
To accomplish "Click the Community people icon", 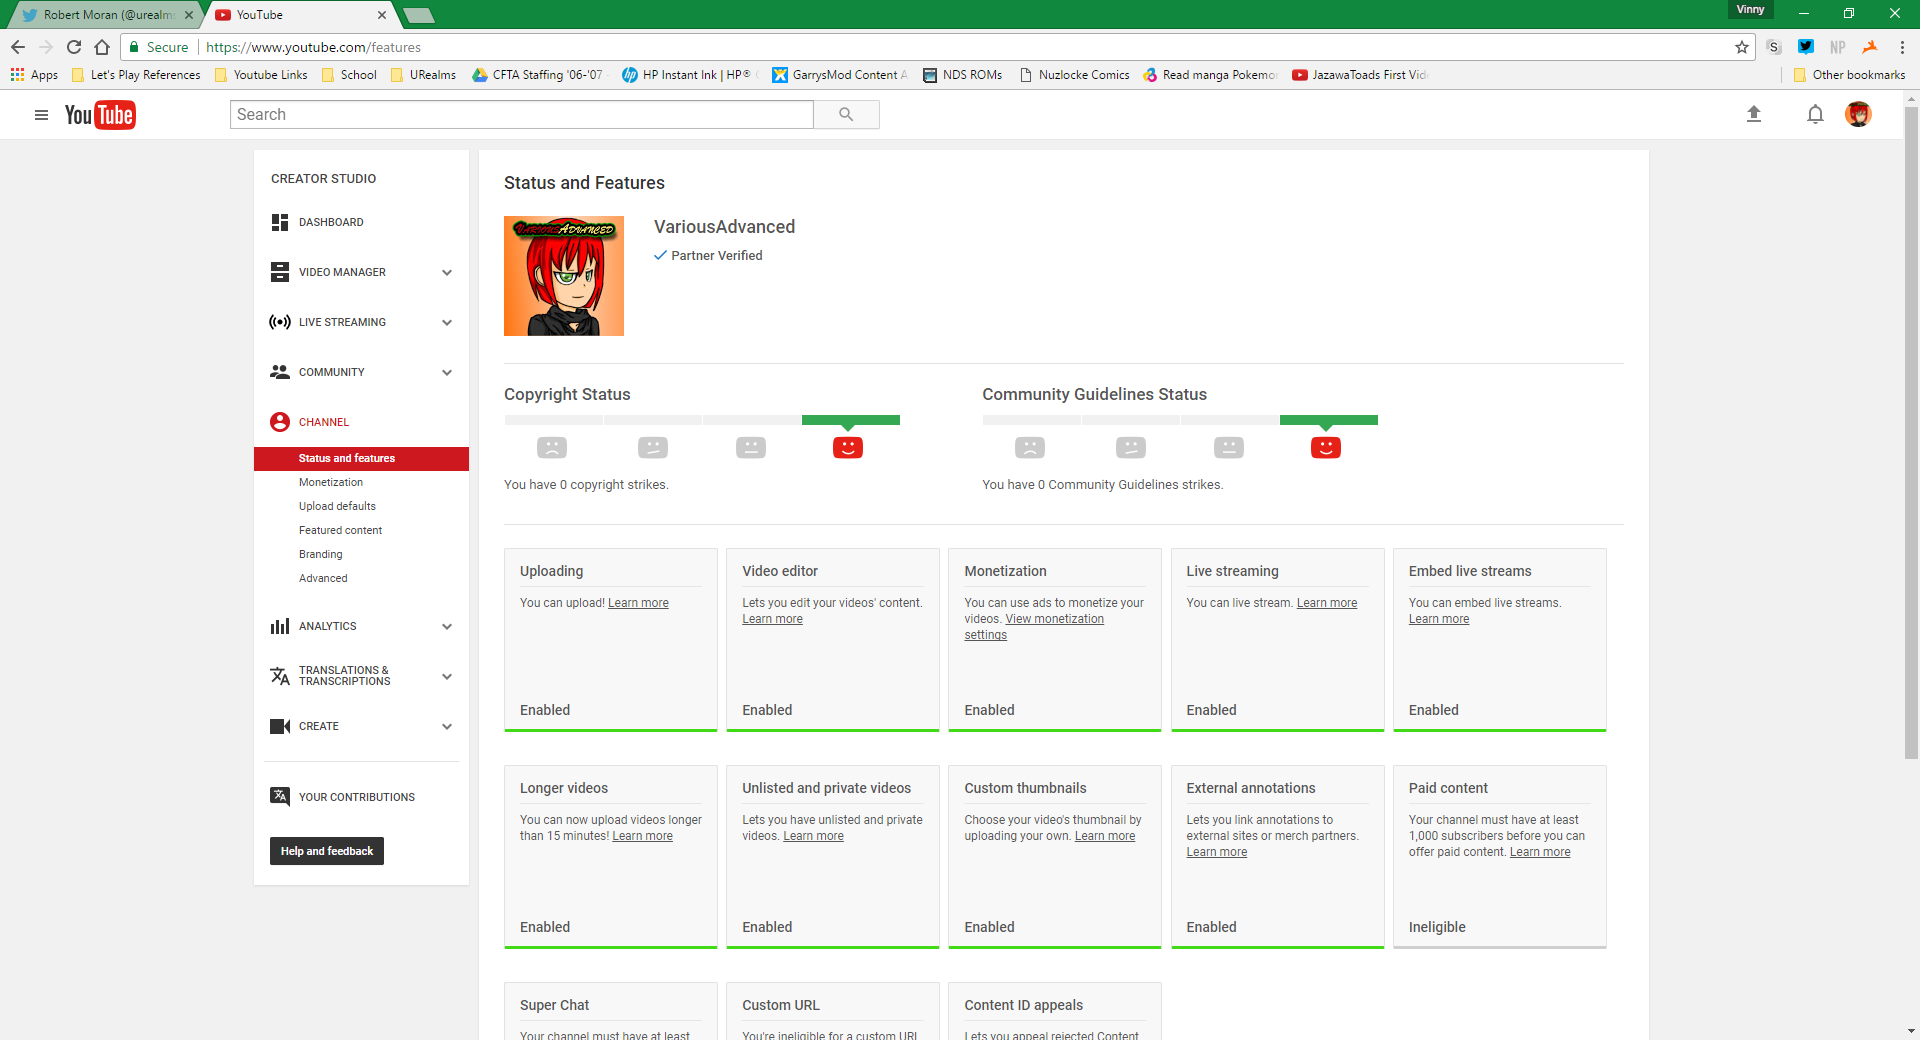I will [280, 372].
